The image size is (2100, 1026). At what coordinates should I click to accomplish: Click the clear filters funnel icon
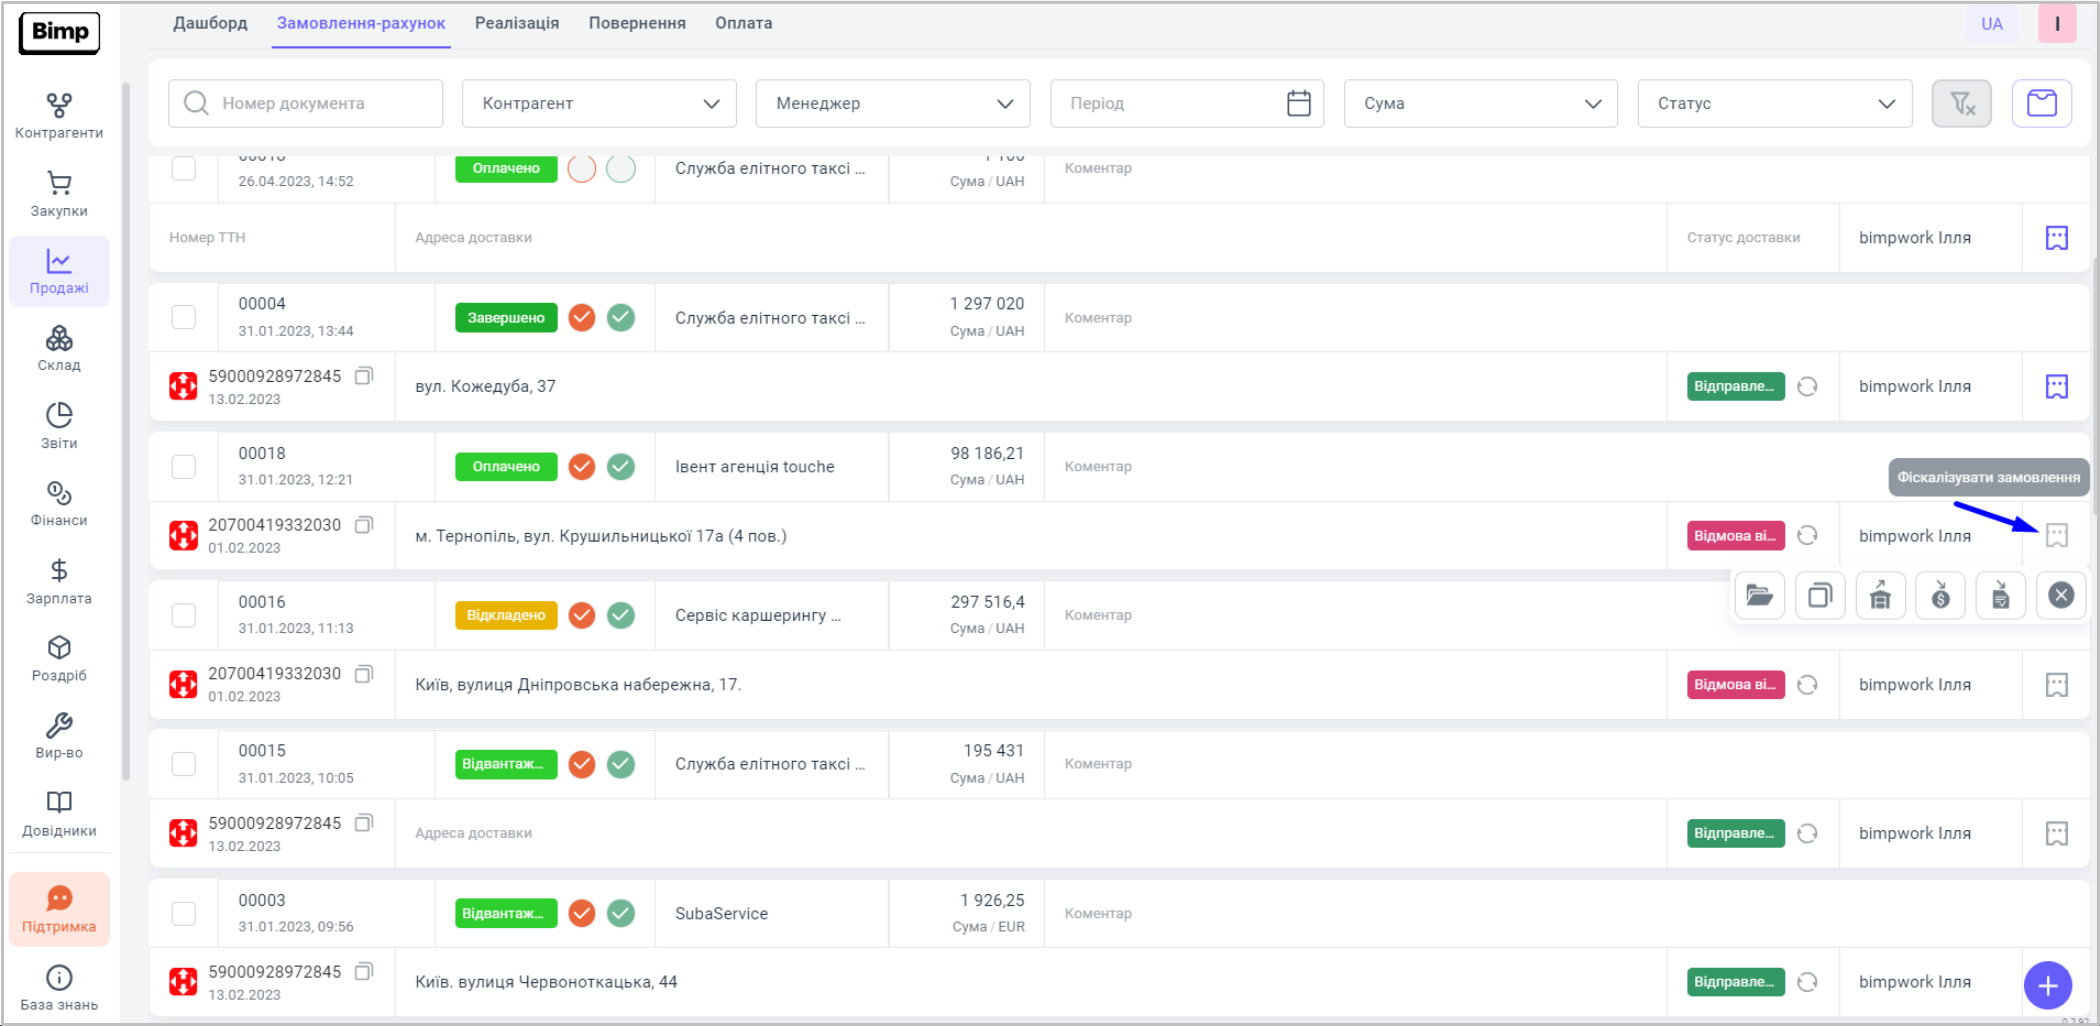(1961, 103)
